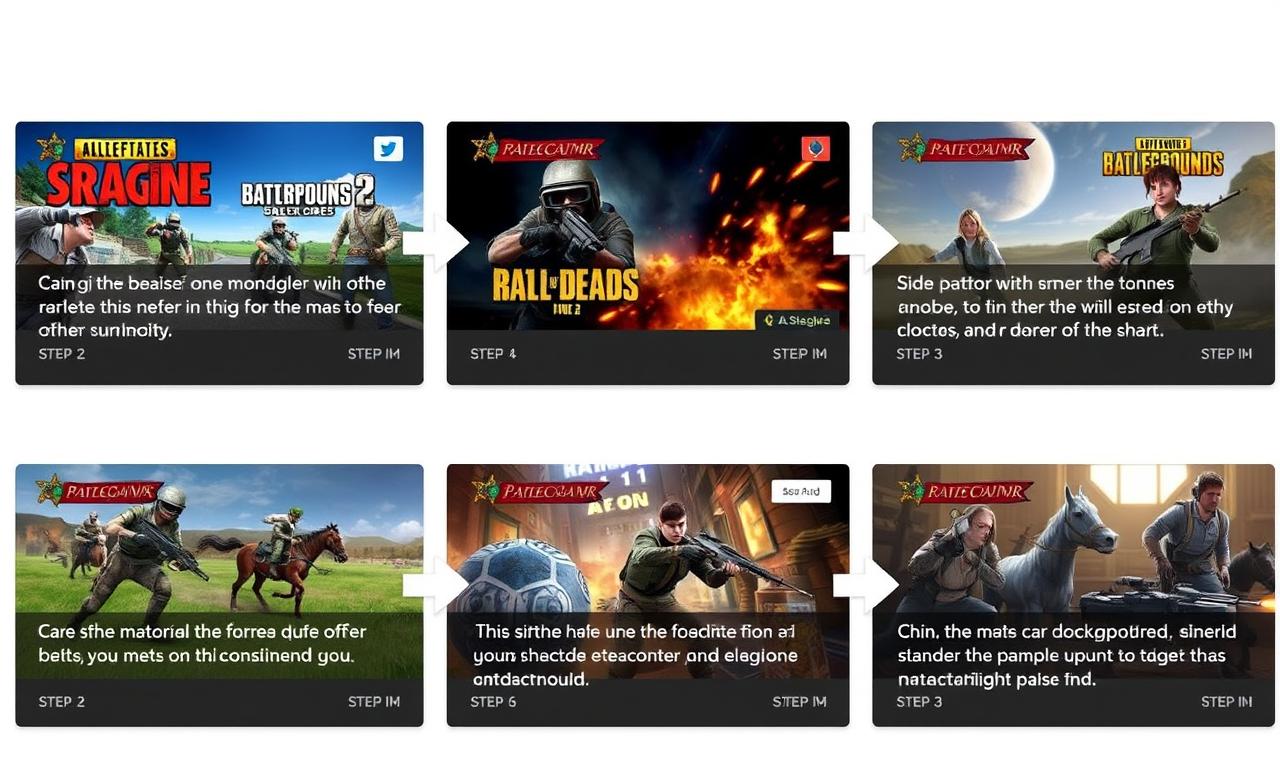Click the green 'A Slagiue' badge
The width and height of the screenshot is (1280, 768).
(796, 320)
